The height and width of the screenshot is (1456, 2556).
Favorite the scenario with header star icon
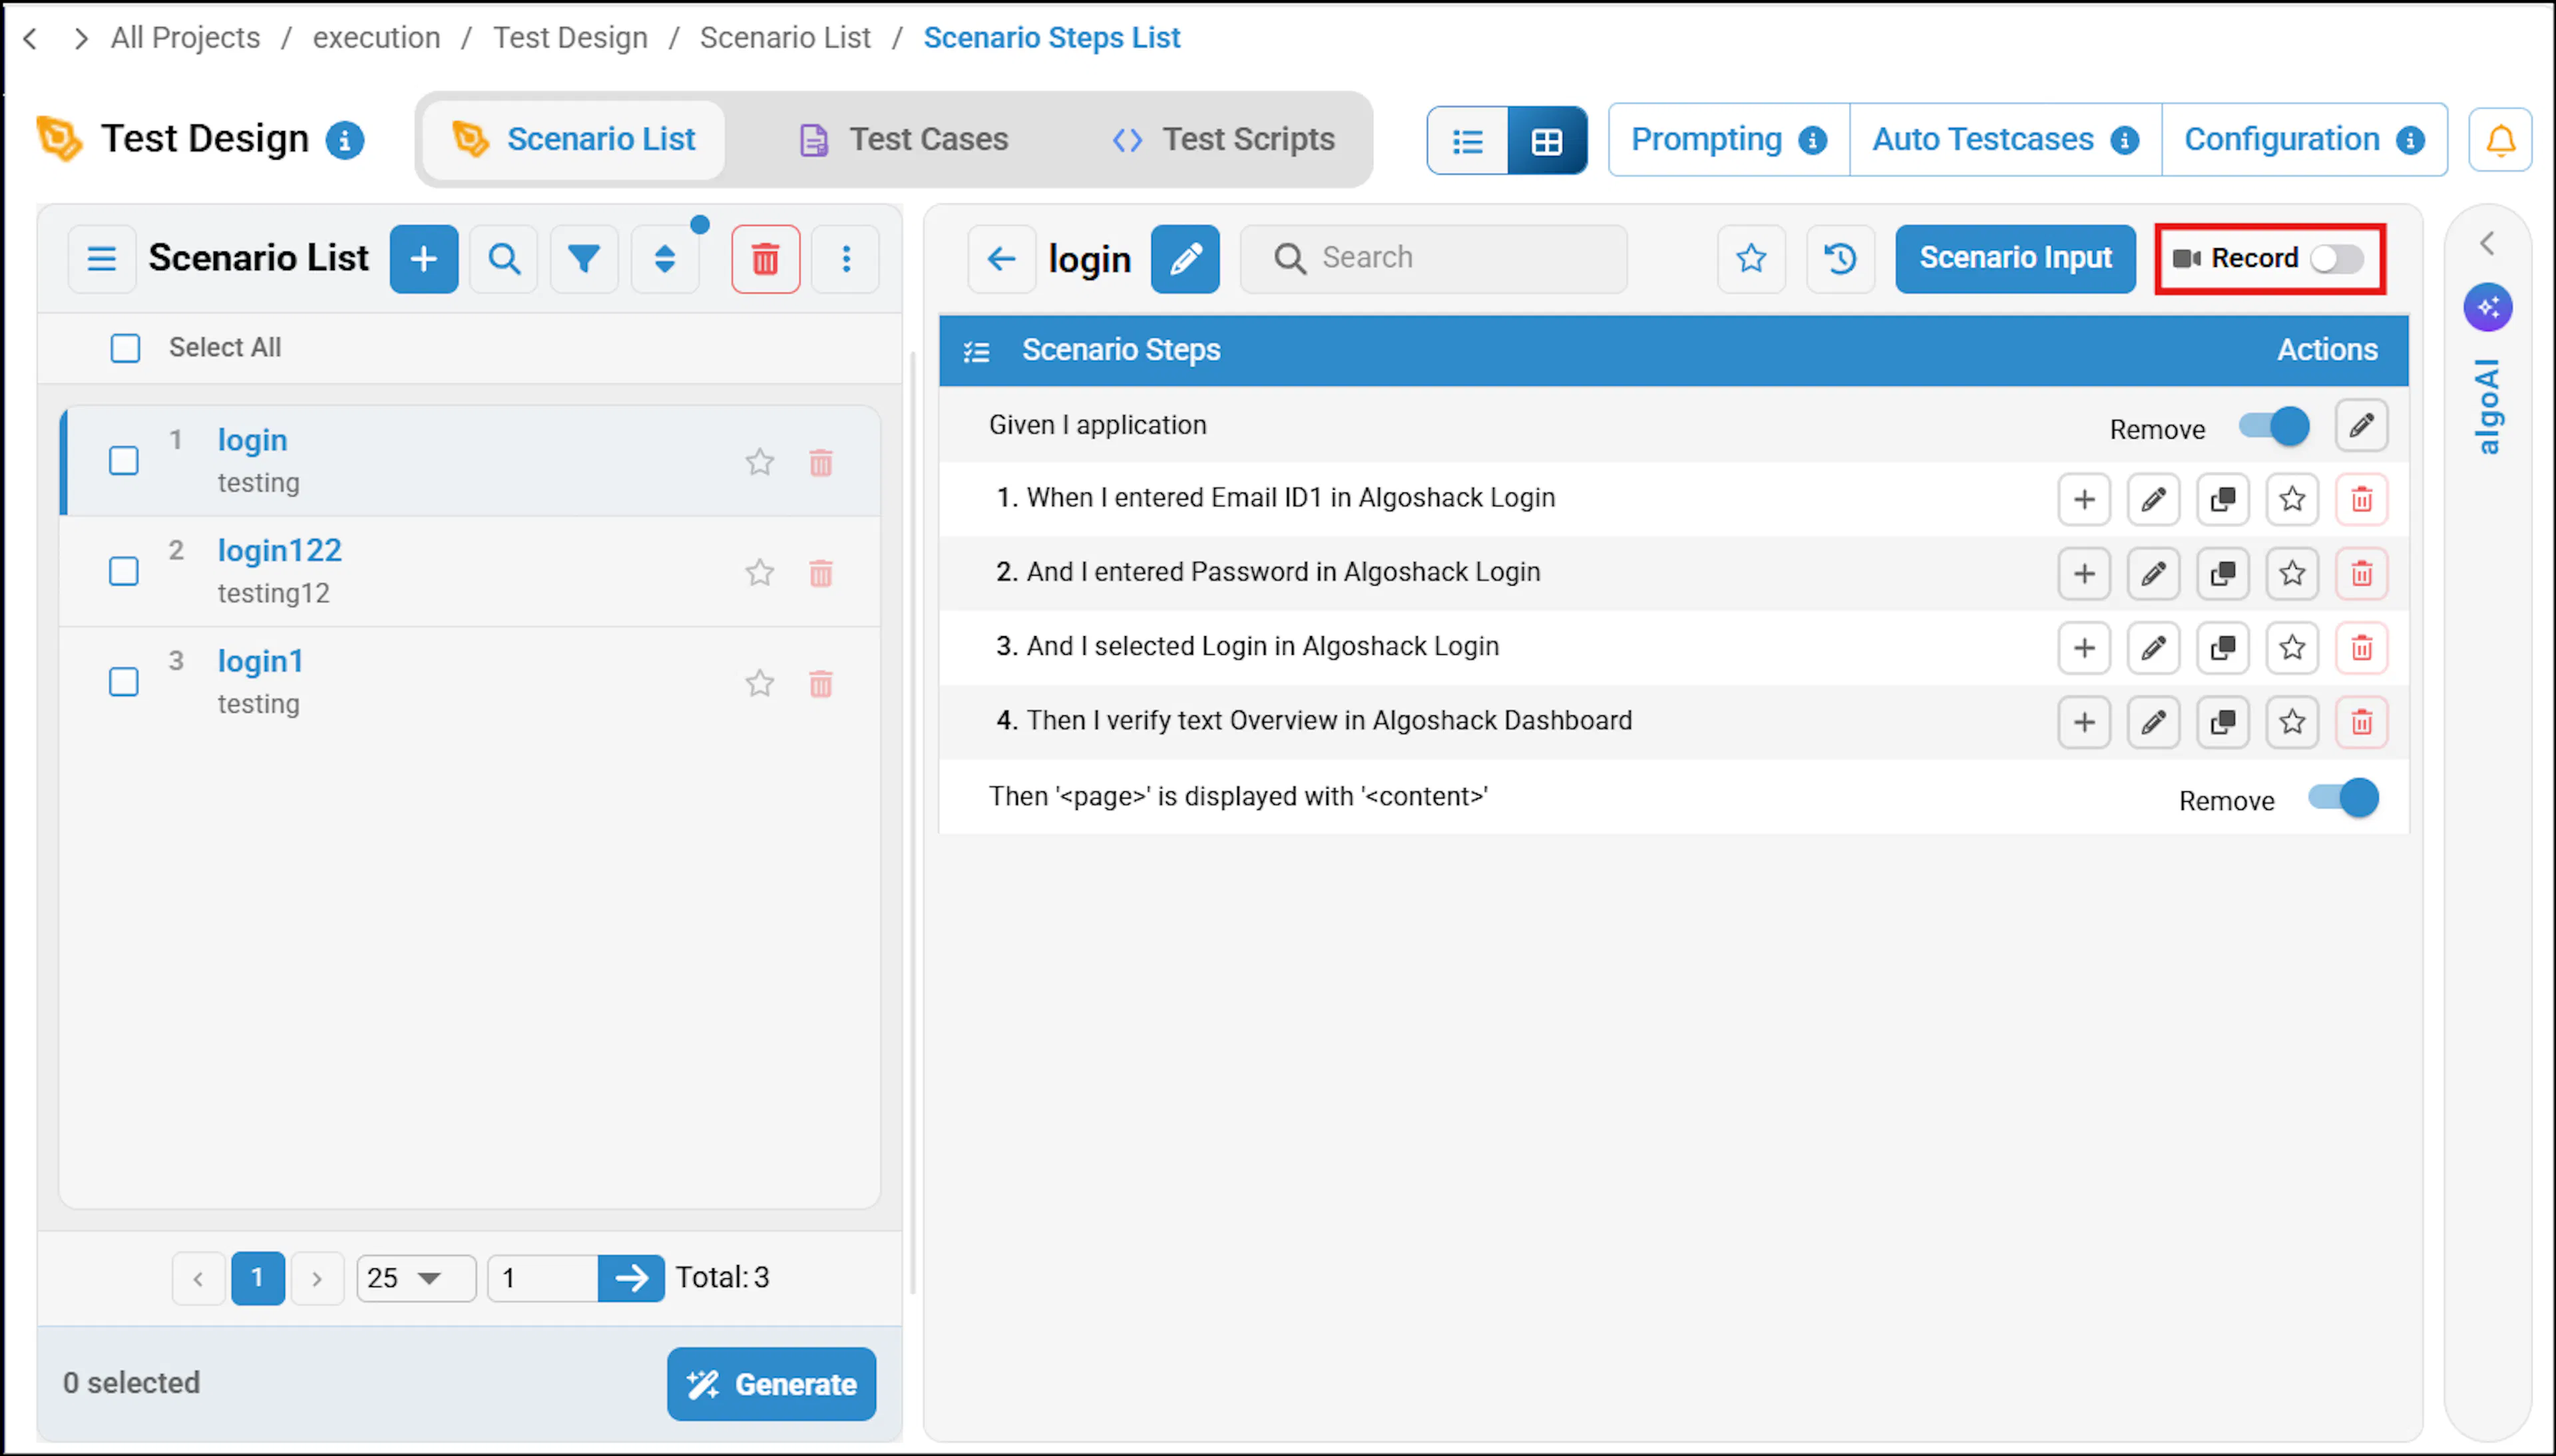click(x=1751, y=259)
